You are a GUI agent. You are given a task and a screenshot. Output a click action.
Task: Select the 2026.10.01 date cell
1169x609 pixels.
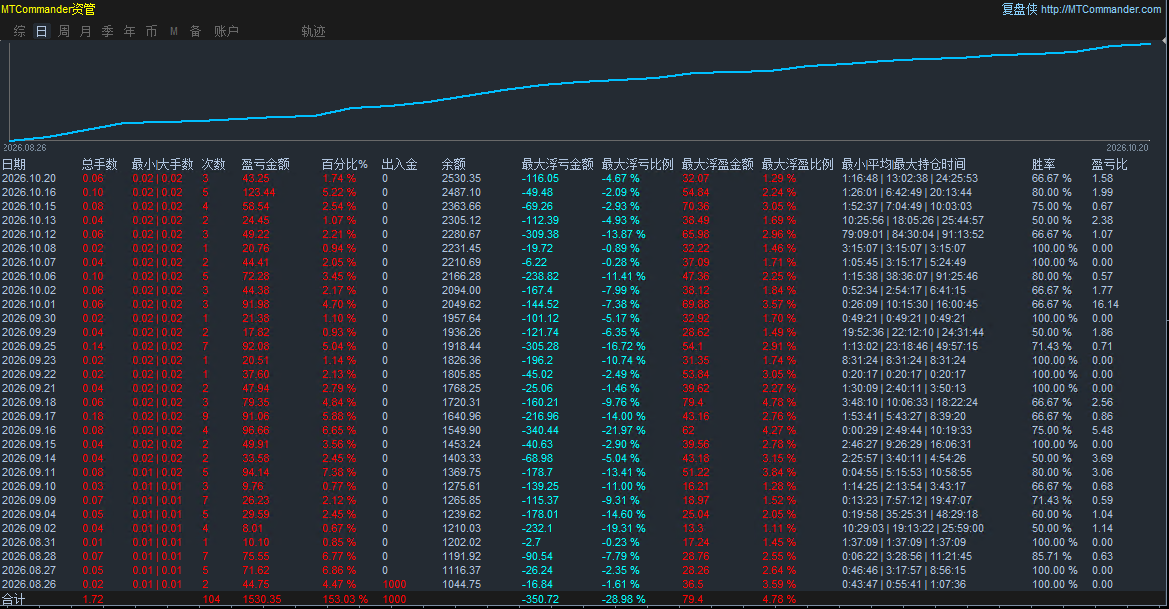point(29,304)
